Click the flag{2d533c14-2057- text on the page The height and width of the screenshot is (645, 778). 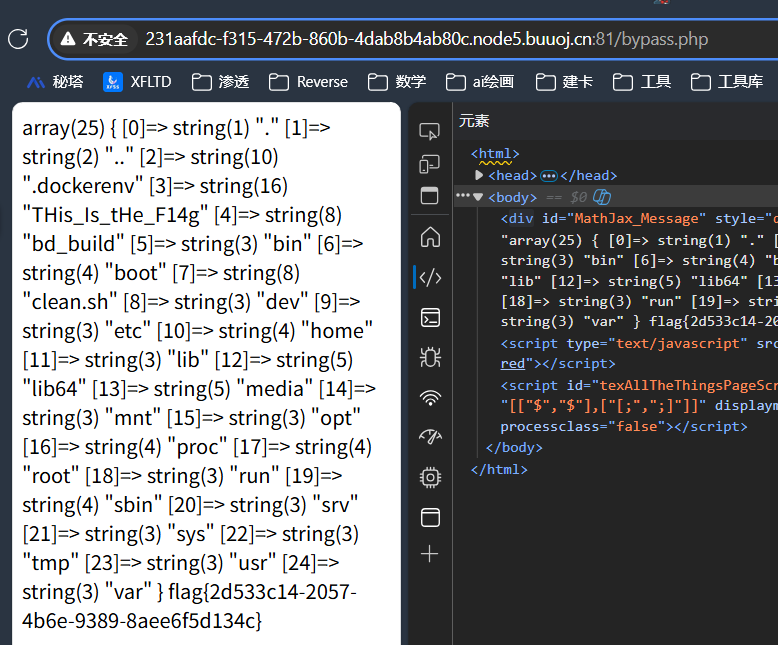(x=262, y=592)
